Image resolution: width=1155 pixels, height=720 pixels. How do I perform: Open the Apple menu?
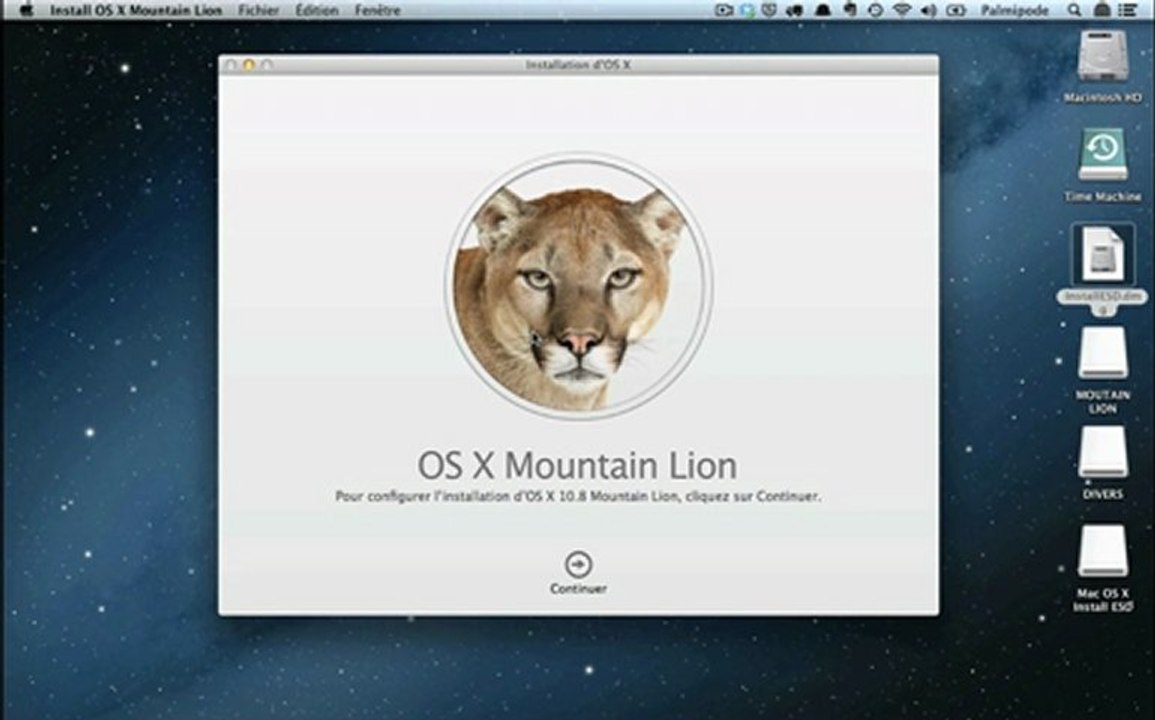pos(27,10)
